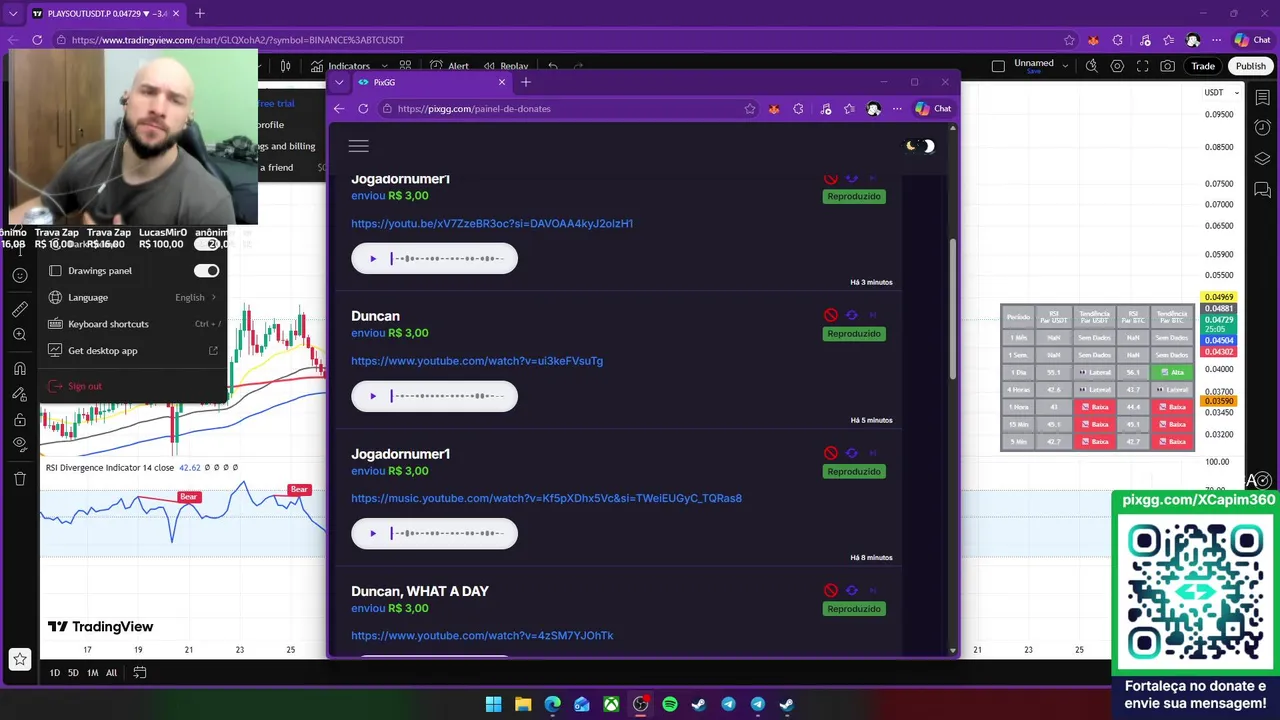Screen dimensions: 1280x720
Task: Replay icon on Duncan donation
Action: coord(852,315)
